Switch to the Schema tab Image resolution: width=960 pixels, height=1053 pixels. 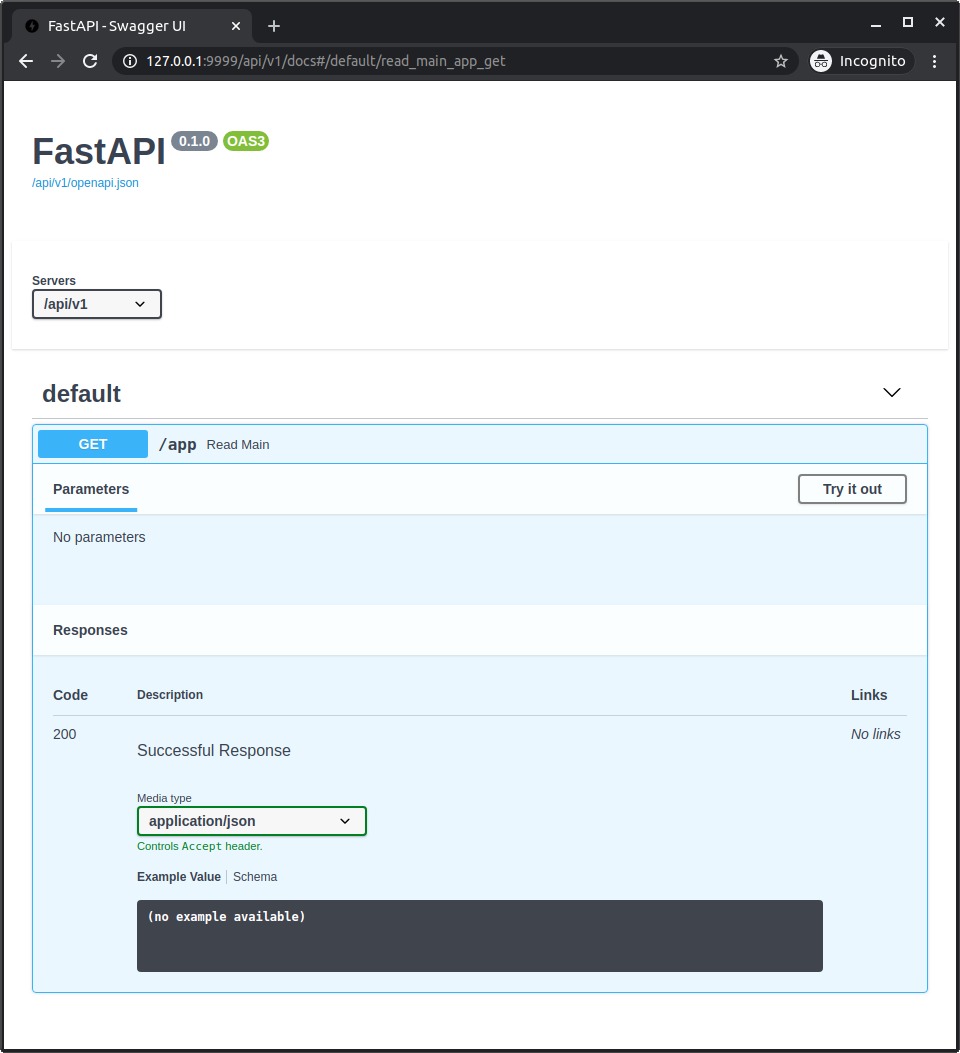(255, 877)
